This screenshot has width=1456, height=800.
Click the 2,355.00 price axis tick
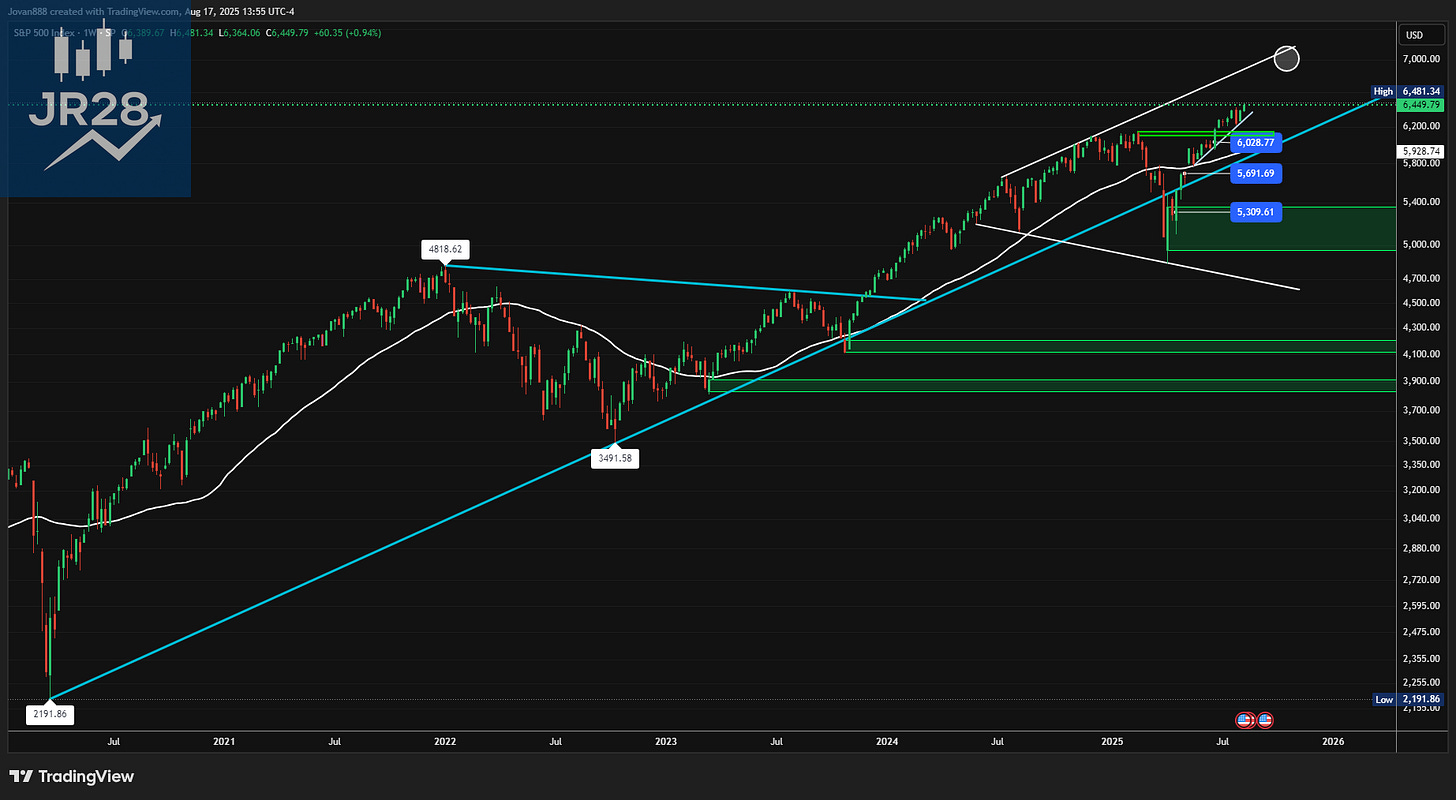[x=1422, y=657]
